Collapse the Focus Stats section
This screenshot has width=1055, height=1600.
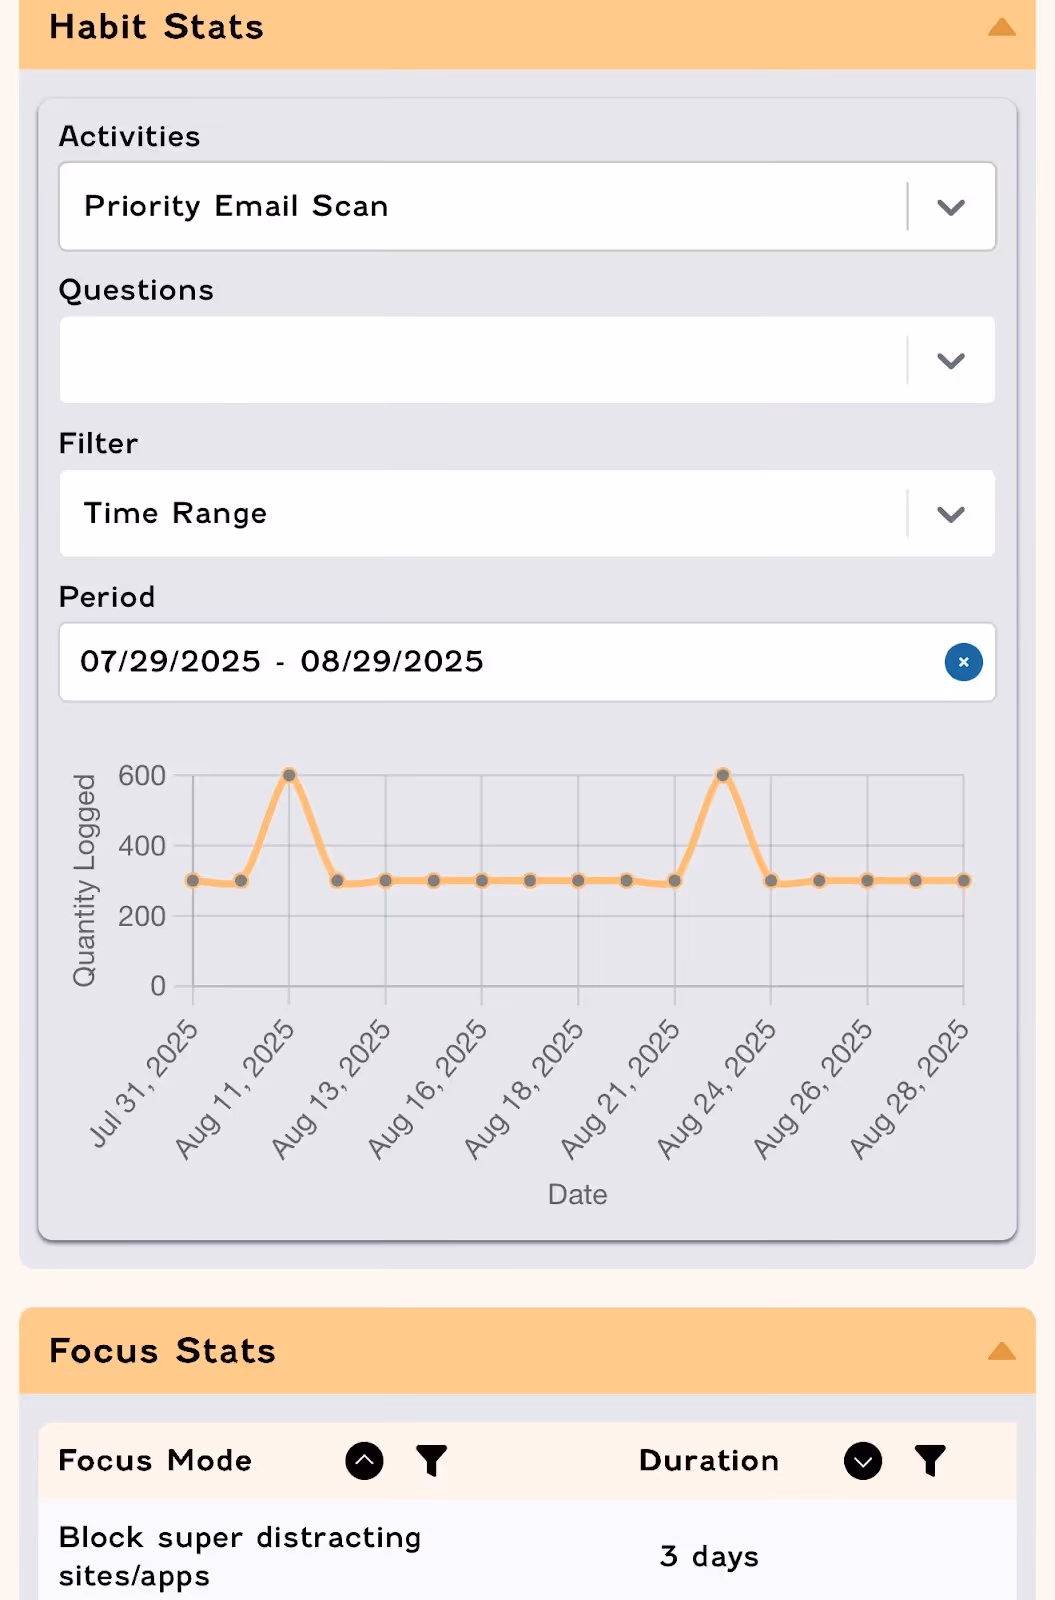tap(1001, 1352)
